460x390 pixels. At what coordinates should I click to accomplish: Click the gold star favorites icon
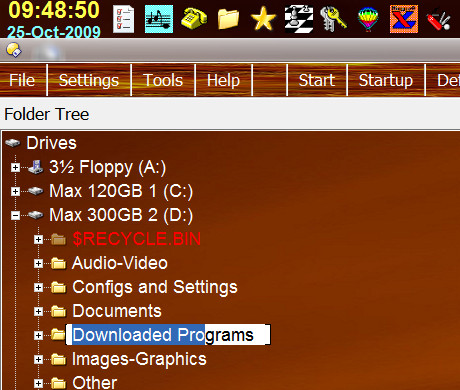pos(263,19)
